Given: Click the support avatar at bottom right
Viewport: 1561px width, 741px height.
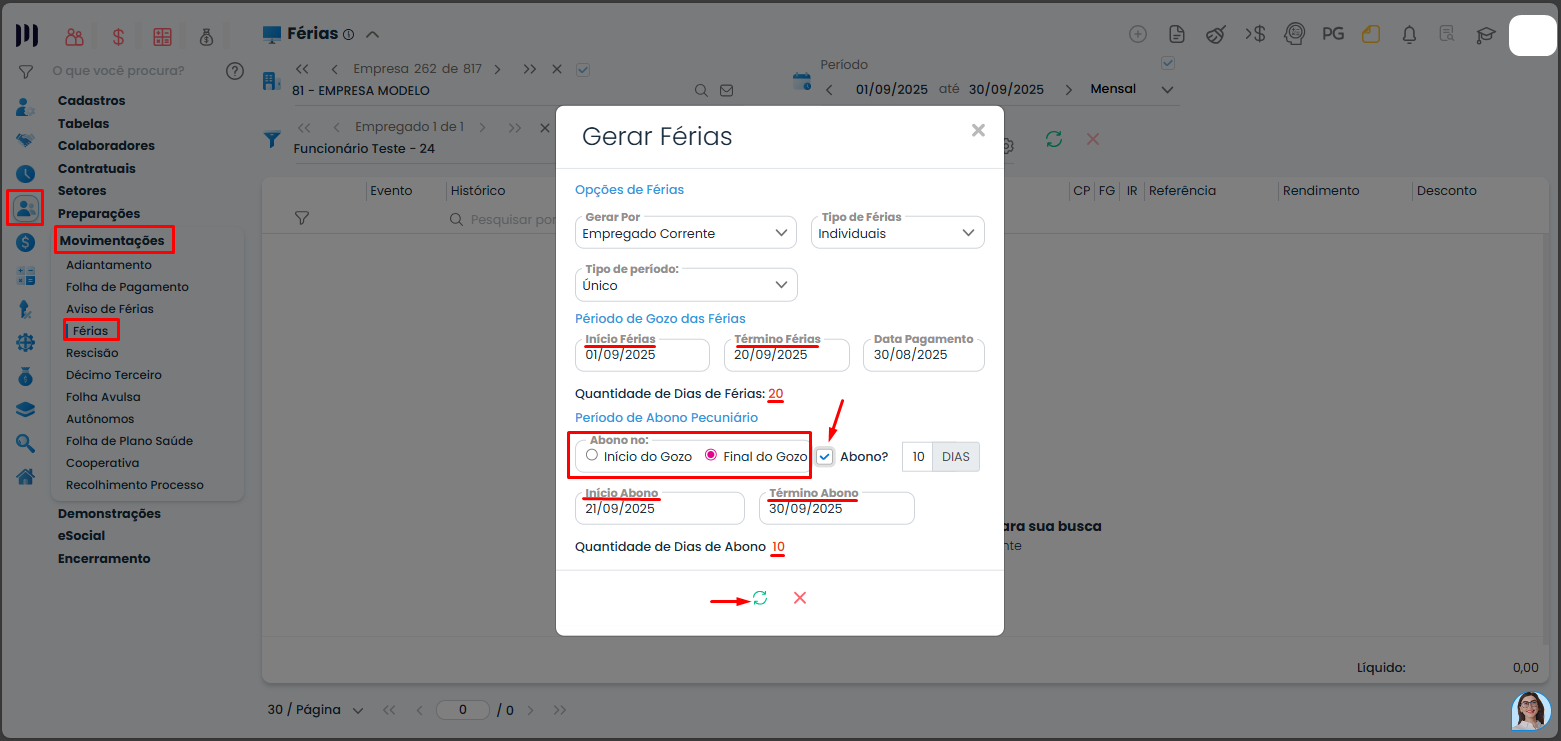Looking at the screenshot, I should pos(1530,710).
